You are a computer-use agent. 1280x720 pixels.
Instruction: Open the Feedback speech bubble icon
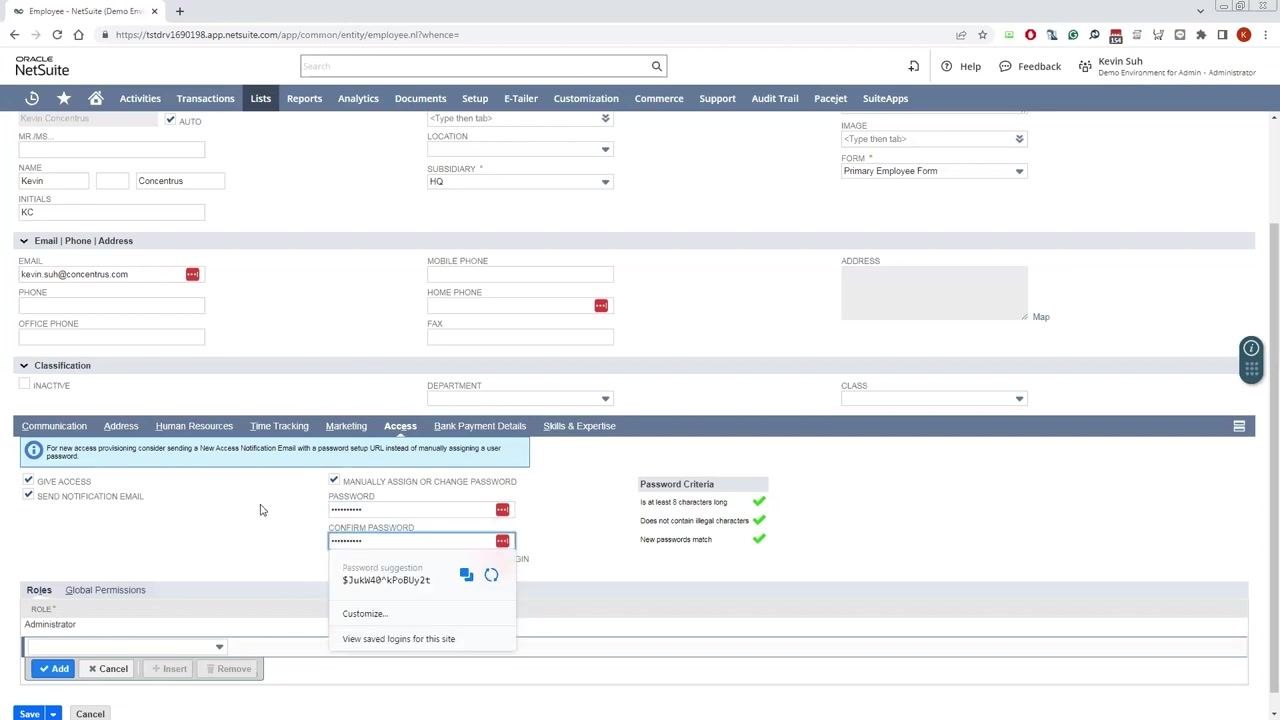pyautogui.click(x=1005, y=66)
